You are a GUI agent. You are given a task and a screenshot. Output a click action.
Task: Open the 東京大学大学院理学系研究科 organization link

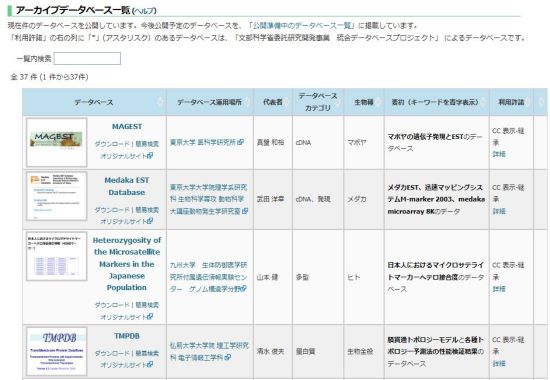(x=208, y=199)
